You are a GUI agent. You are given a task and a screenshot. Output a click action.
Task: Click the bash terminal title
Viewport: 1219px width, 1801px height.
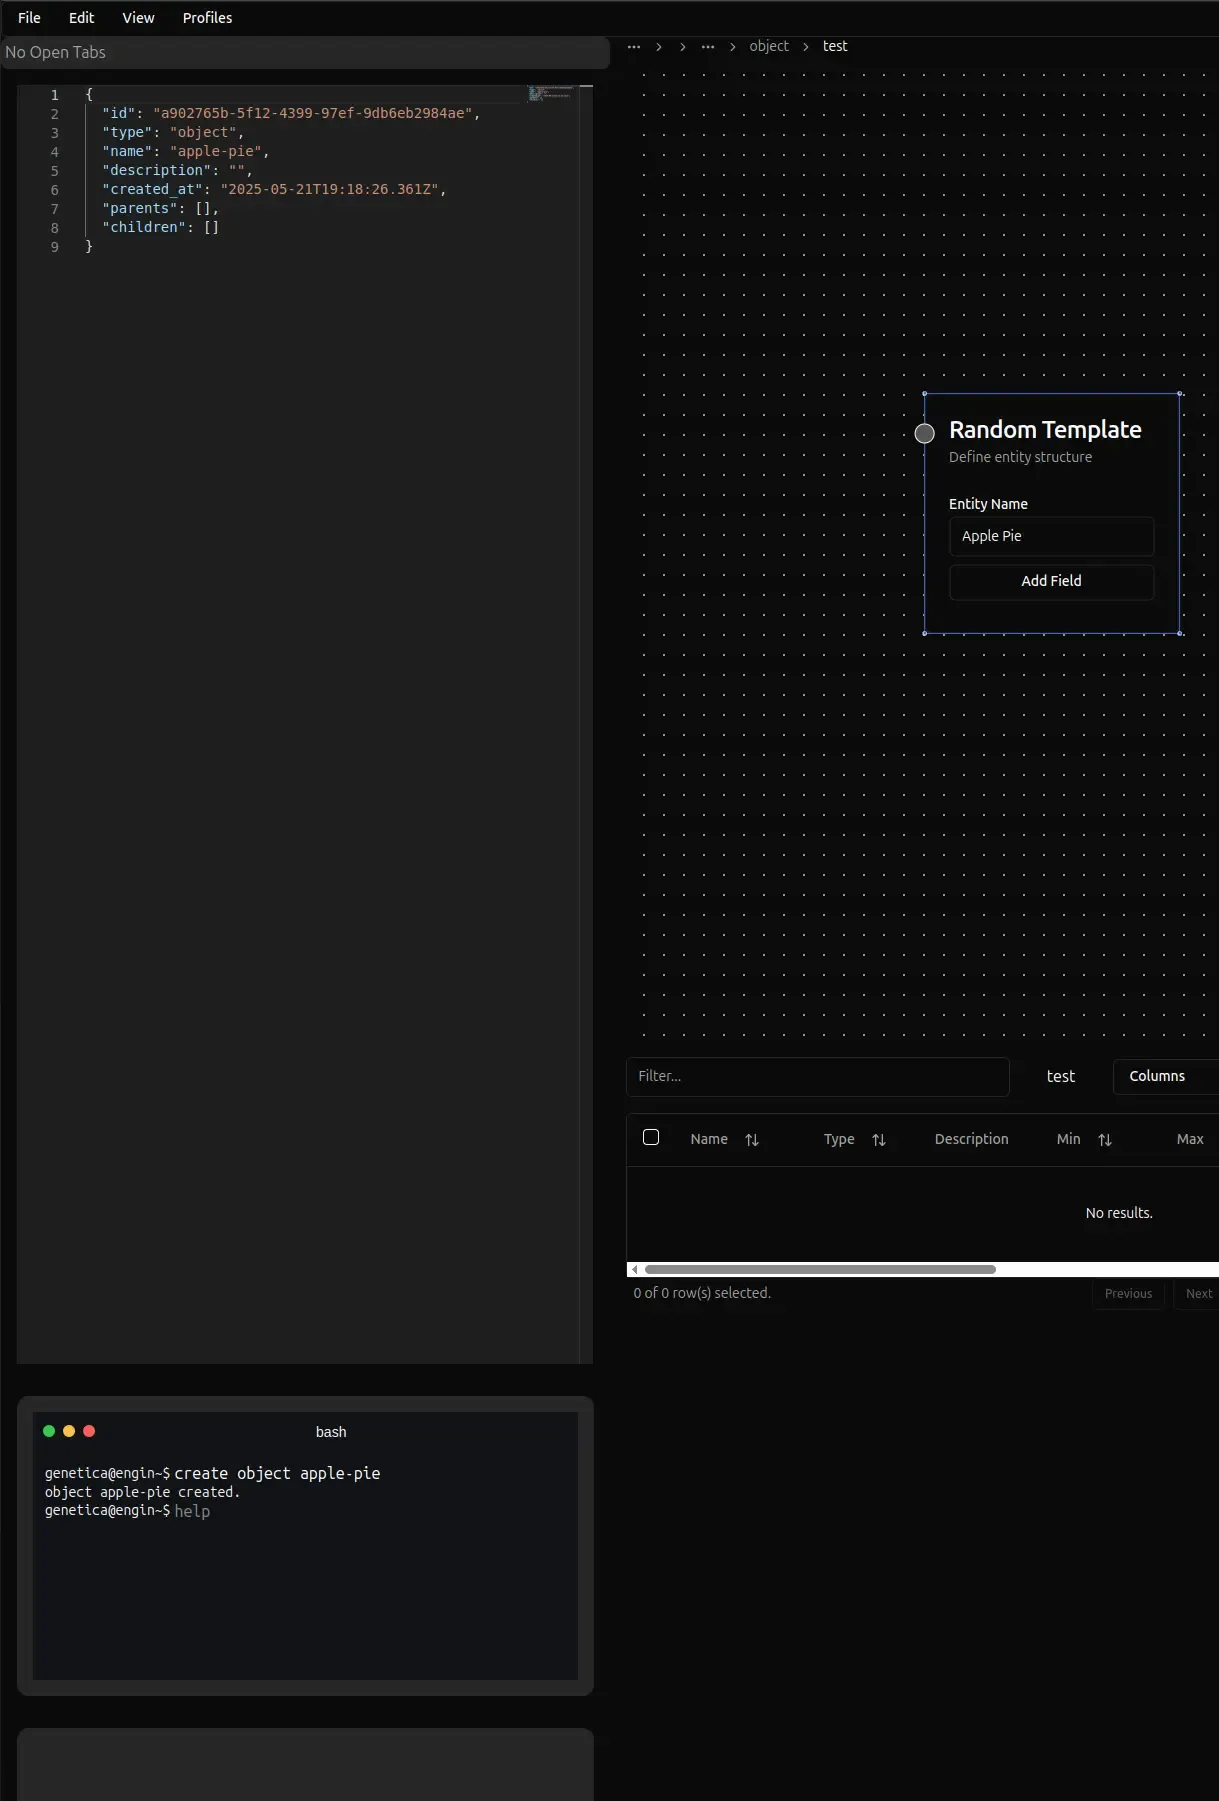click(x=331, y=1432)
